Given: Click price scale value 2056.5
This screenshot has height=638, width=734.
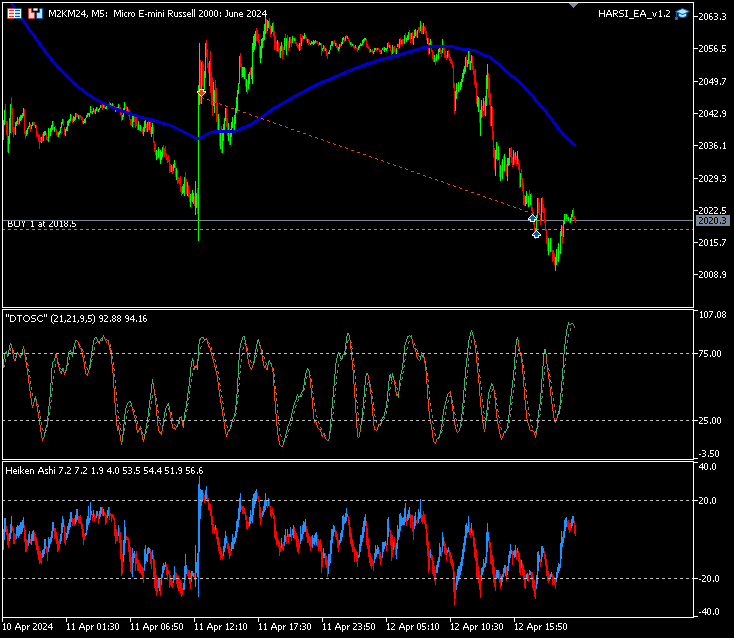Looking at the screenshot, I should click(712, 49).
